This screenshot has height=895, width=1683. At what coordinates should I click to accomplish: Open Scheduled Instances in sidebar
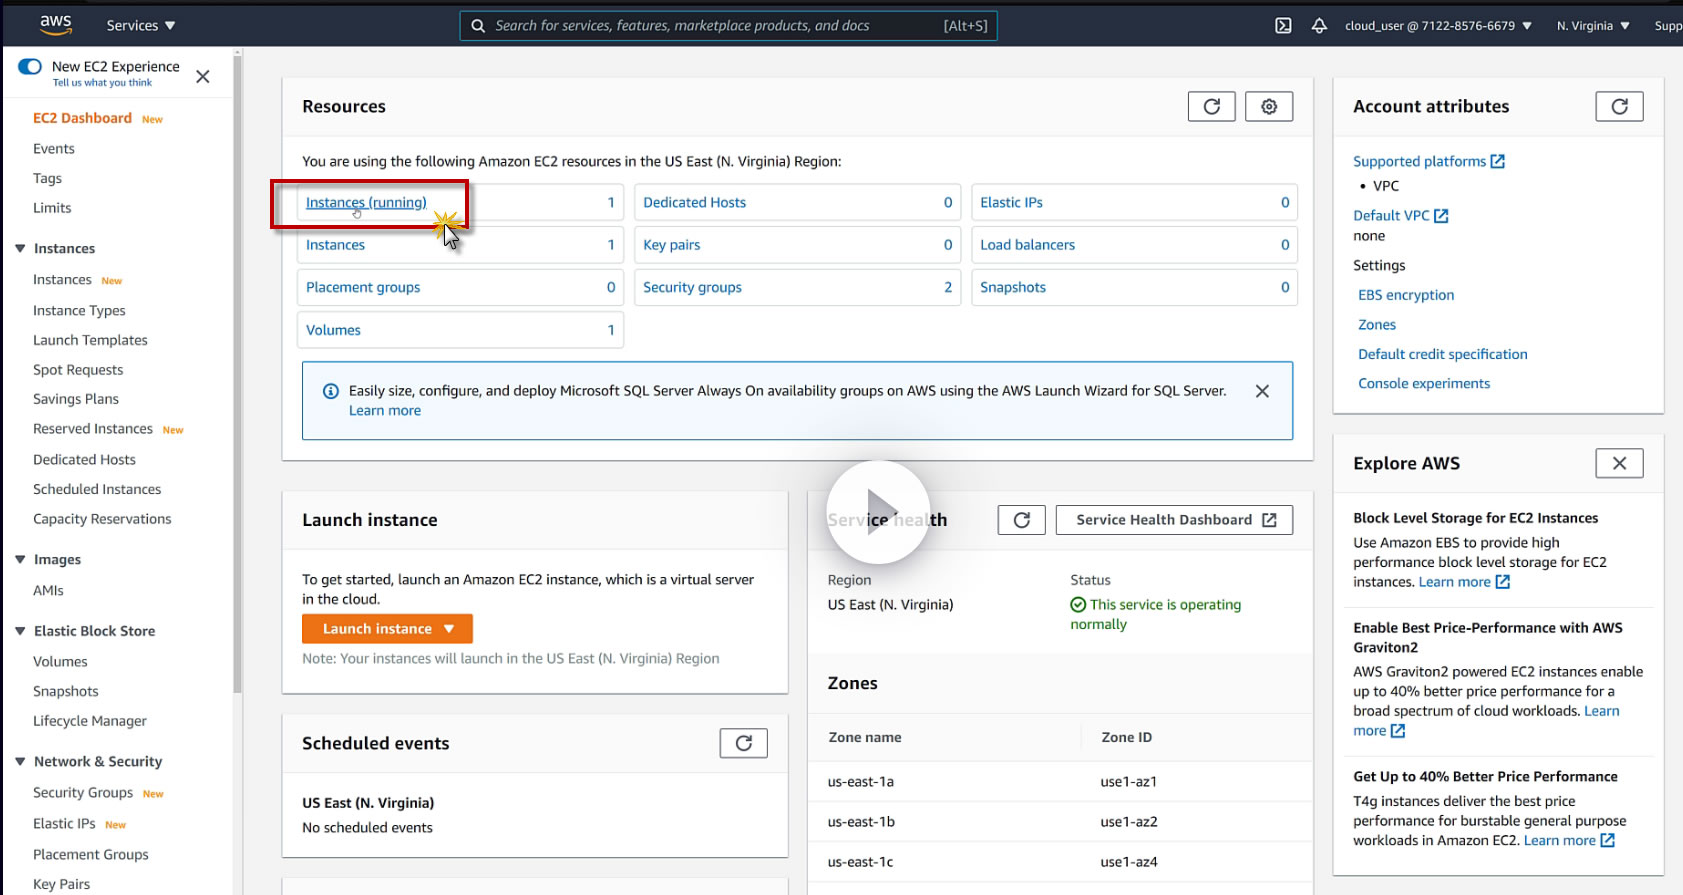[x=97, y=489]
